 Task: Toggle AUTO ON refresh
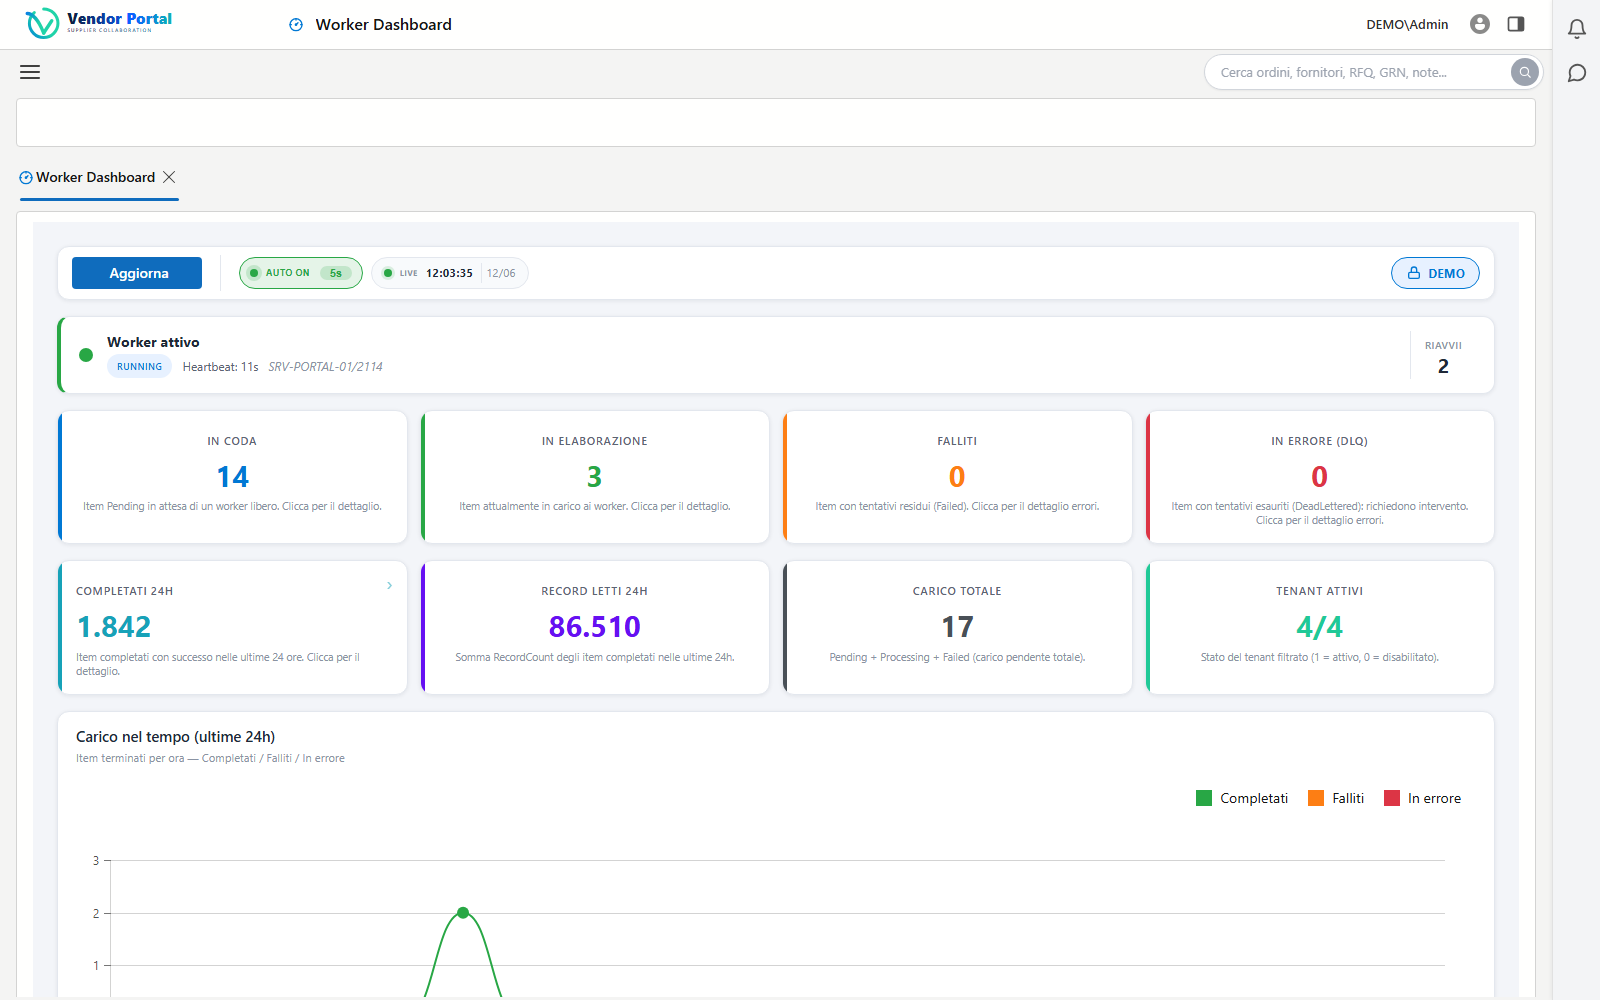click(x=301, y=273)
